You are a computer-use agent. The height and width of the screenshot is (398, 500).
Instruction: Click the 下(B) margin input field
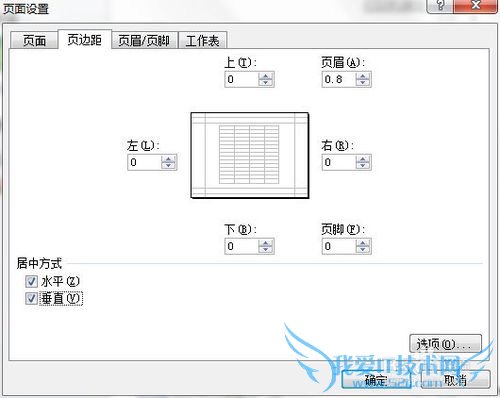[242, 246]
